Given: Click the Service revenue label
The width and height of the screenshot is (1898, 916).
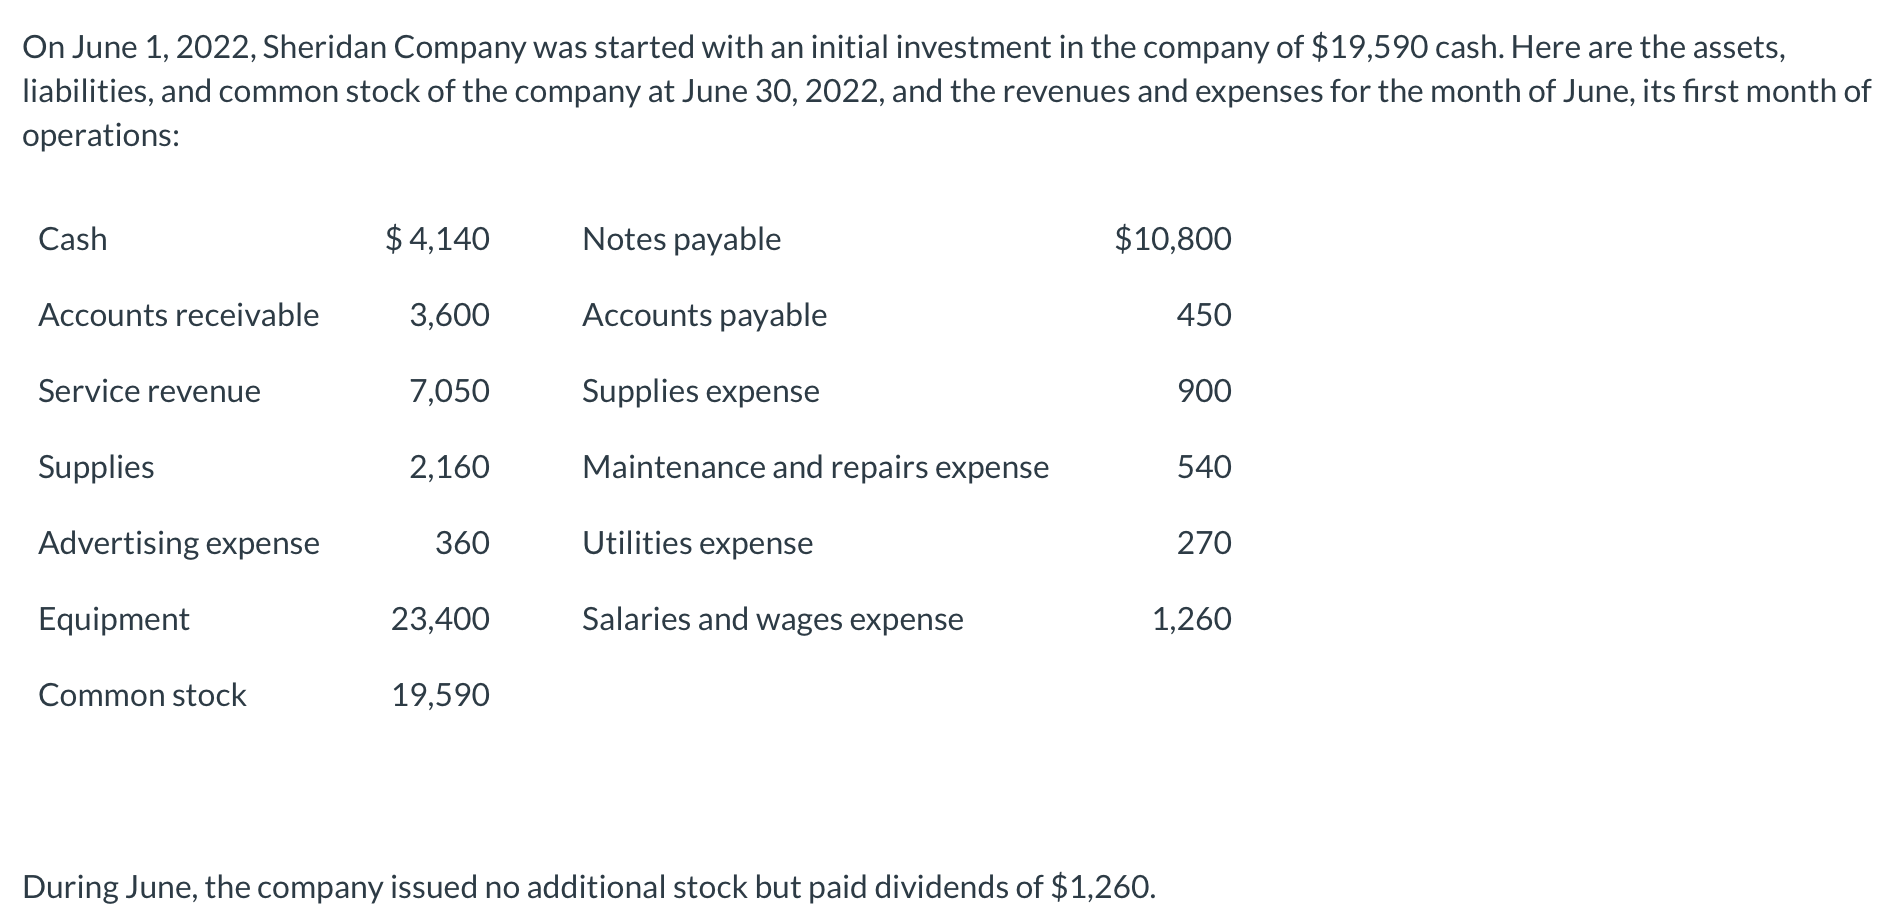Looking at the screenshot, I should pyautogui.click(x=149, y=391).
